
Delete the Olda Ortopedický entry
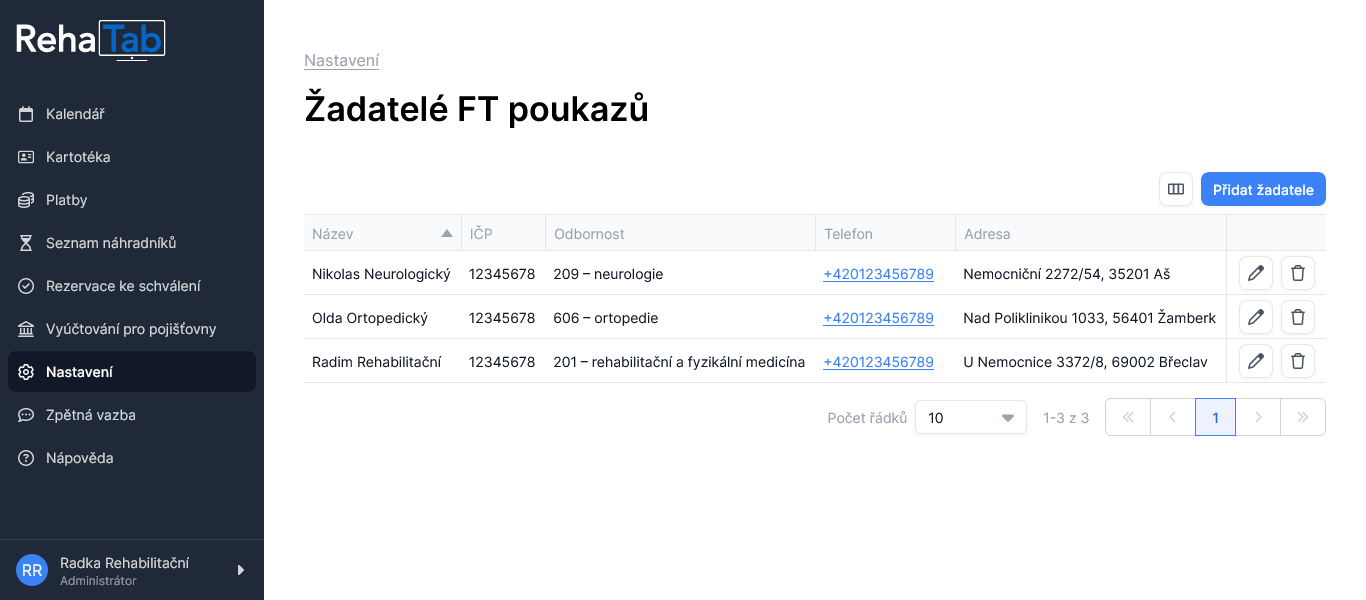(1297, 317)
